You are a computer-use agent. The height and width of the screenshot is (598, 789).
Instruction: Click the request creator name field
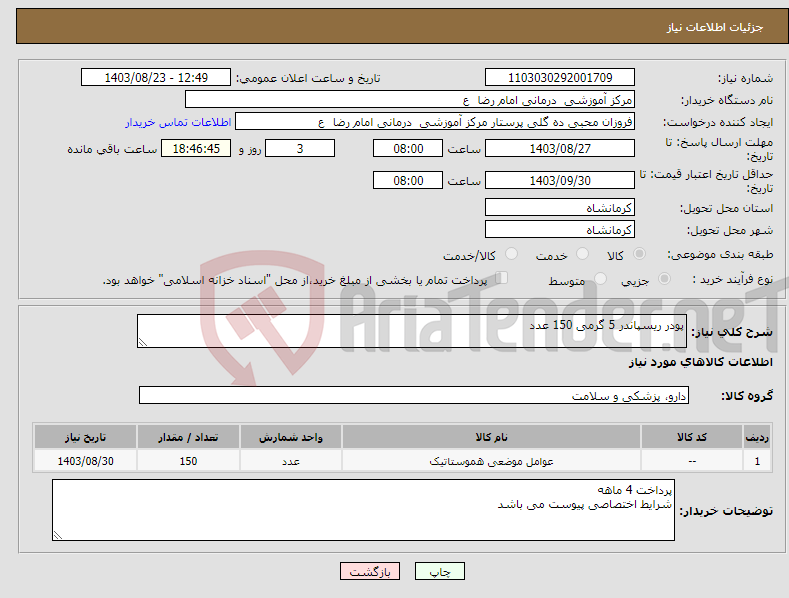[435, 122]
